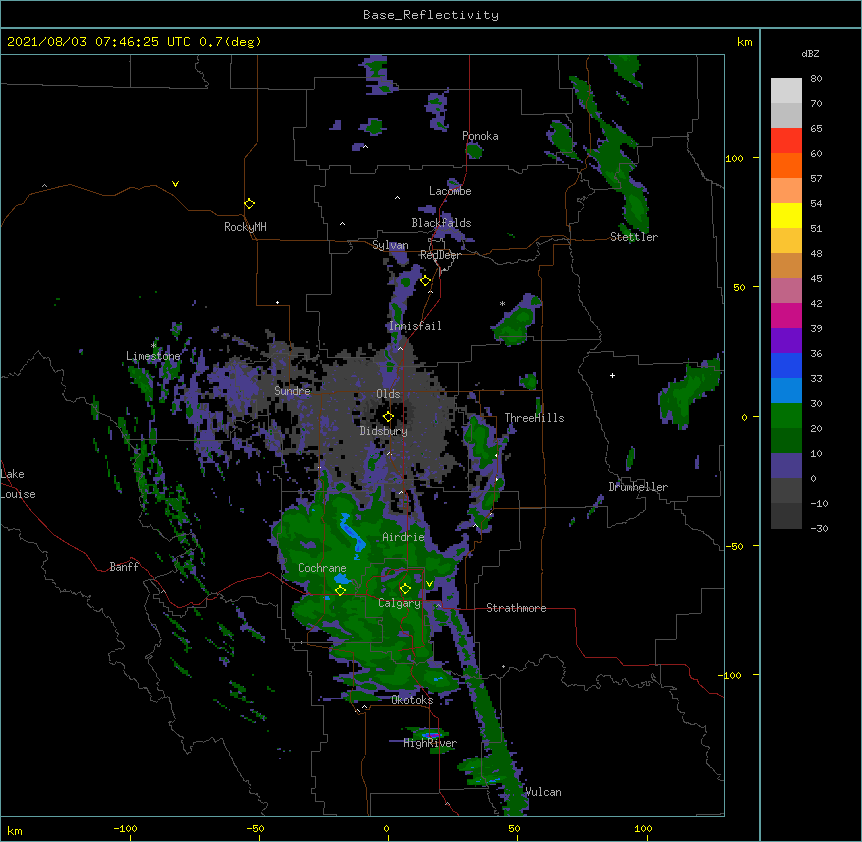Click the Cochrane city label
The width and height of the screenshot is (862, 842).
tap(322, 568)
